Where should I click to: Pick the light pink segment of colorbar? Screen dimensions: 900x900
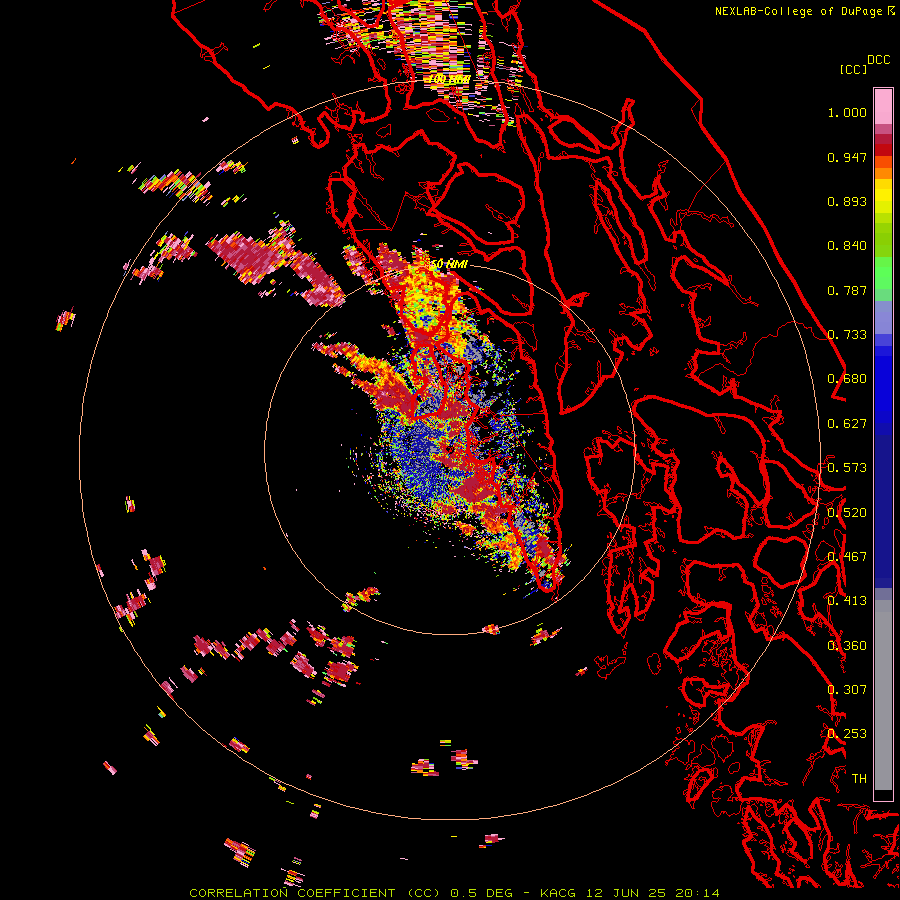pyautogui.click(x=883, y=106)
